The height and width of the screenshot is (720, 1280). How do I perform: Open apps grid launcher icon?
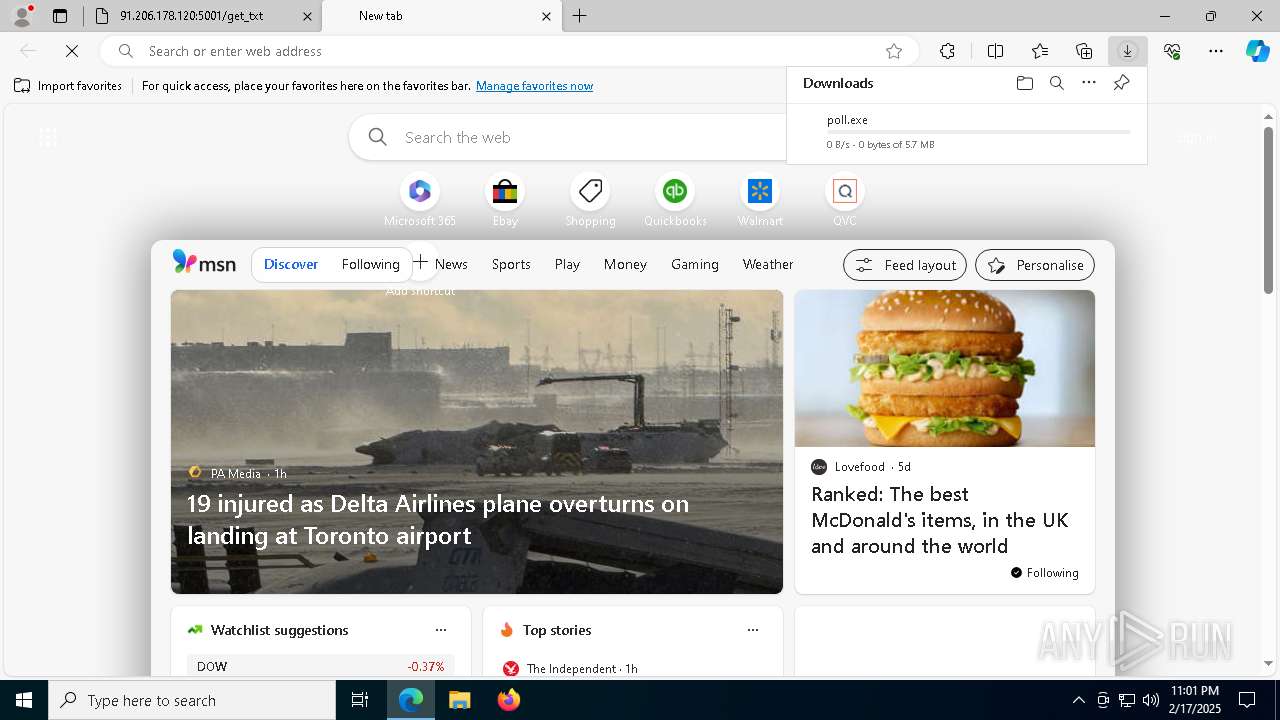[47, 138]
